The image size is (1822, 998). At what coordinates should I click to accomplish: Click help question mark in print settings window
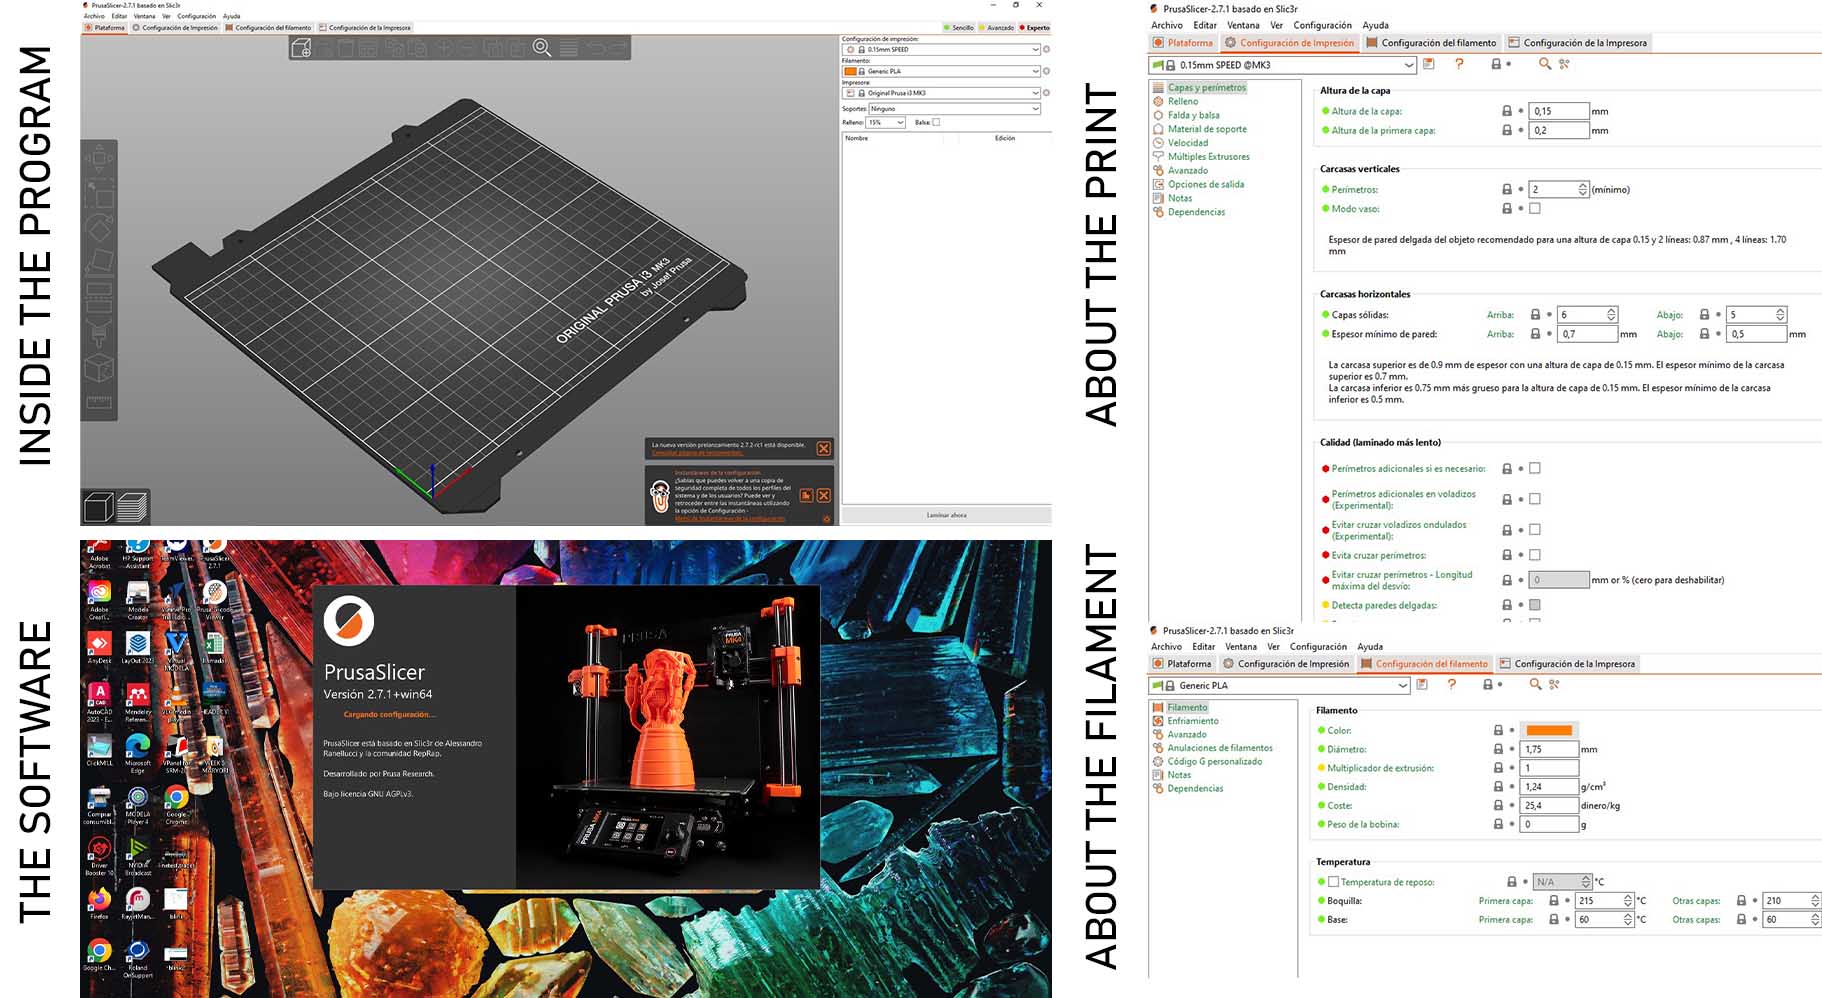point(1459,64)
